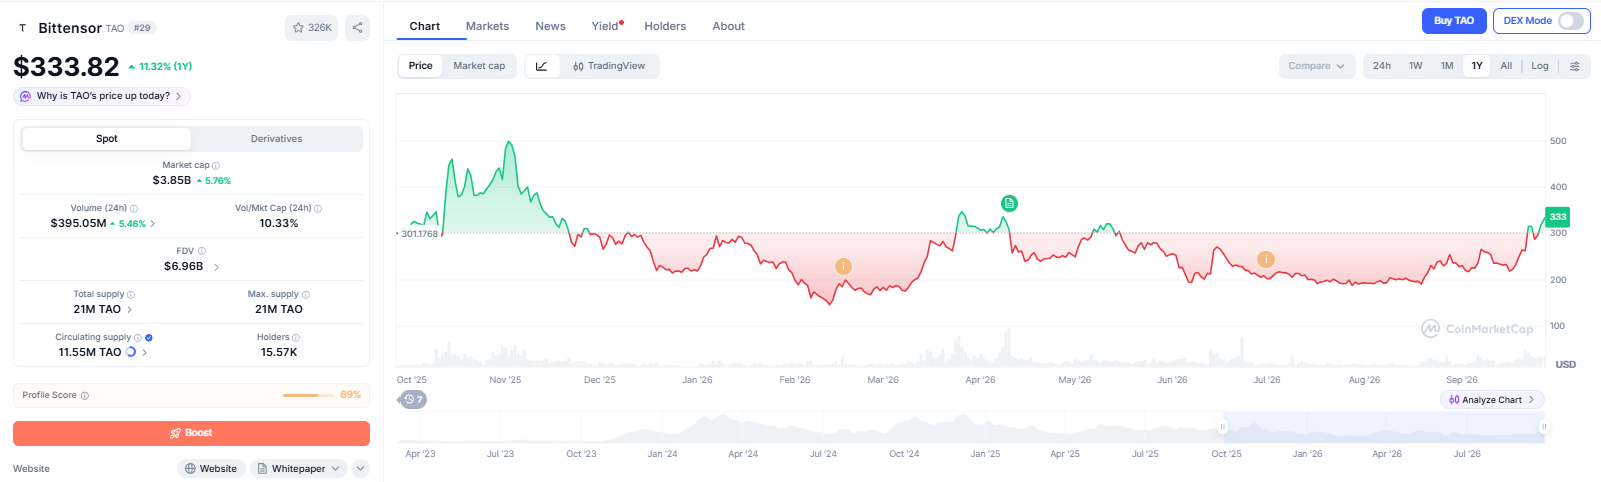Open the Holders tab
This screenshot has width=1601, height=482.
[665, 26]
